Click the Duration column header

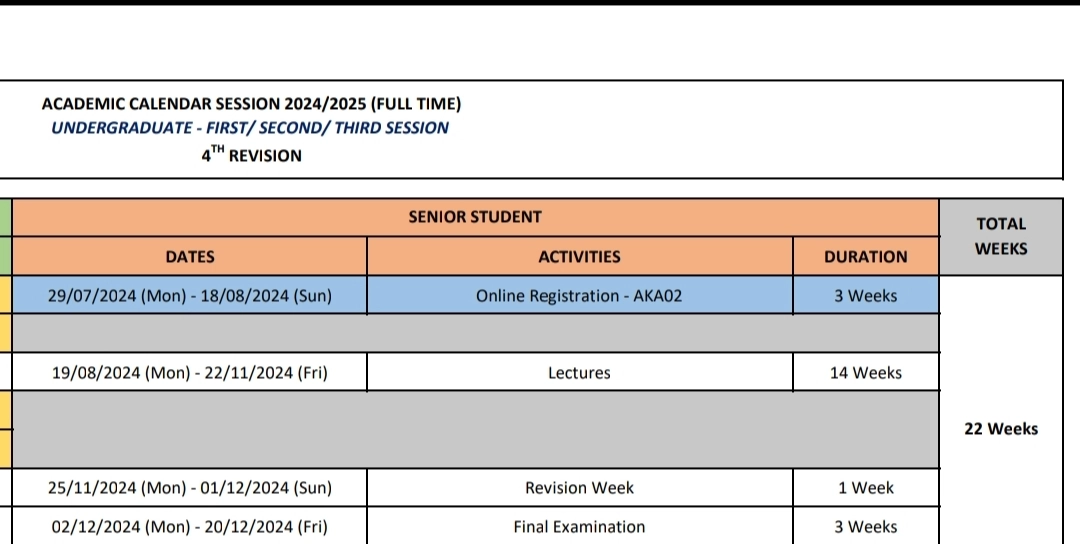[x=866, y=256]
